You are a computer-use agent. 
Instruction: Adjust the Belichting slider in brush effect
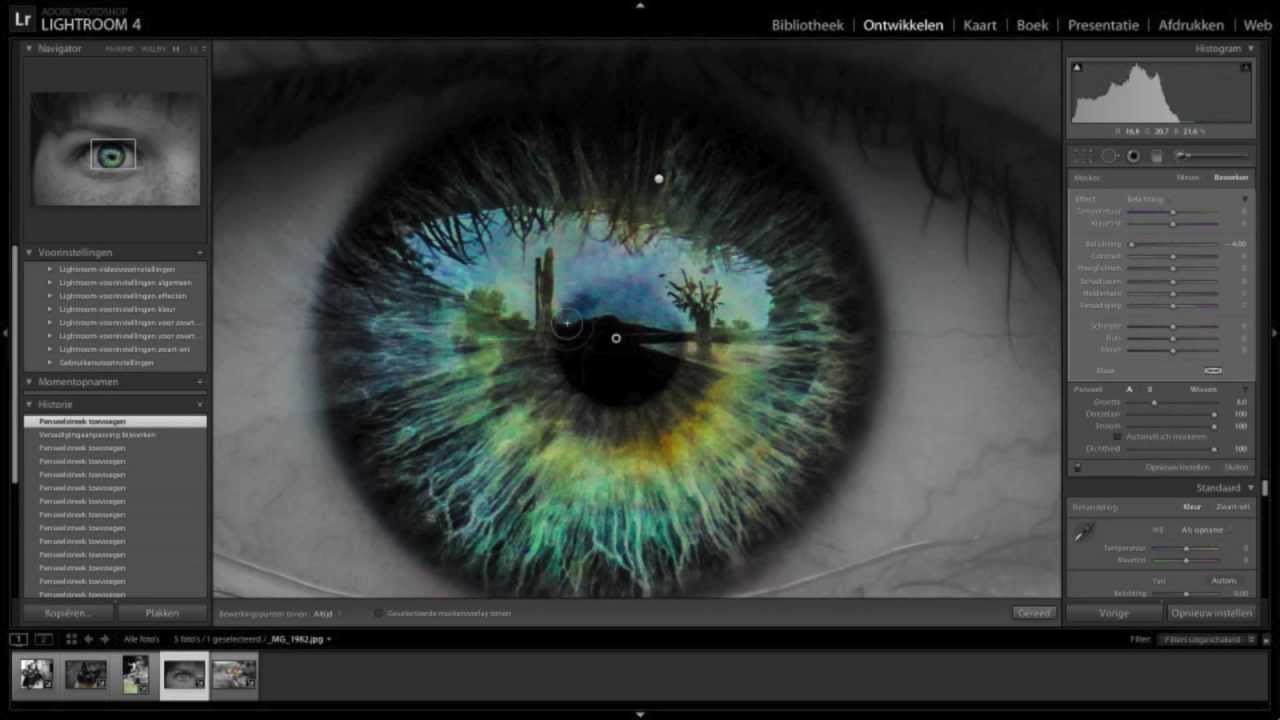pyautogui.click(x=1174, y=244)
